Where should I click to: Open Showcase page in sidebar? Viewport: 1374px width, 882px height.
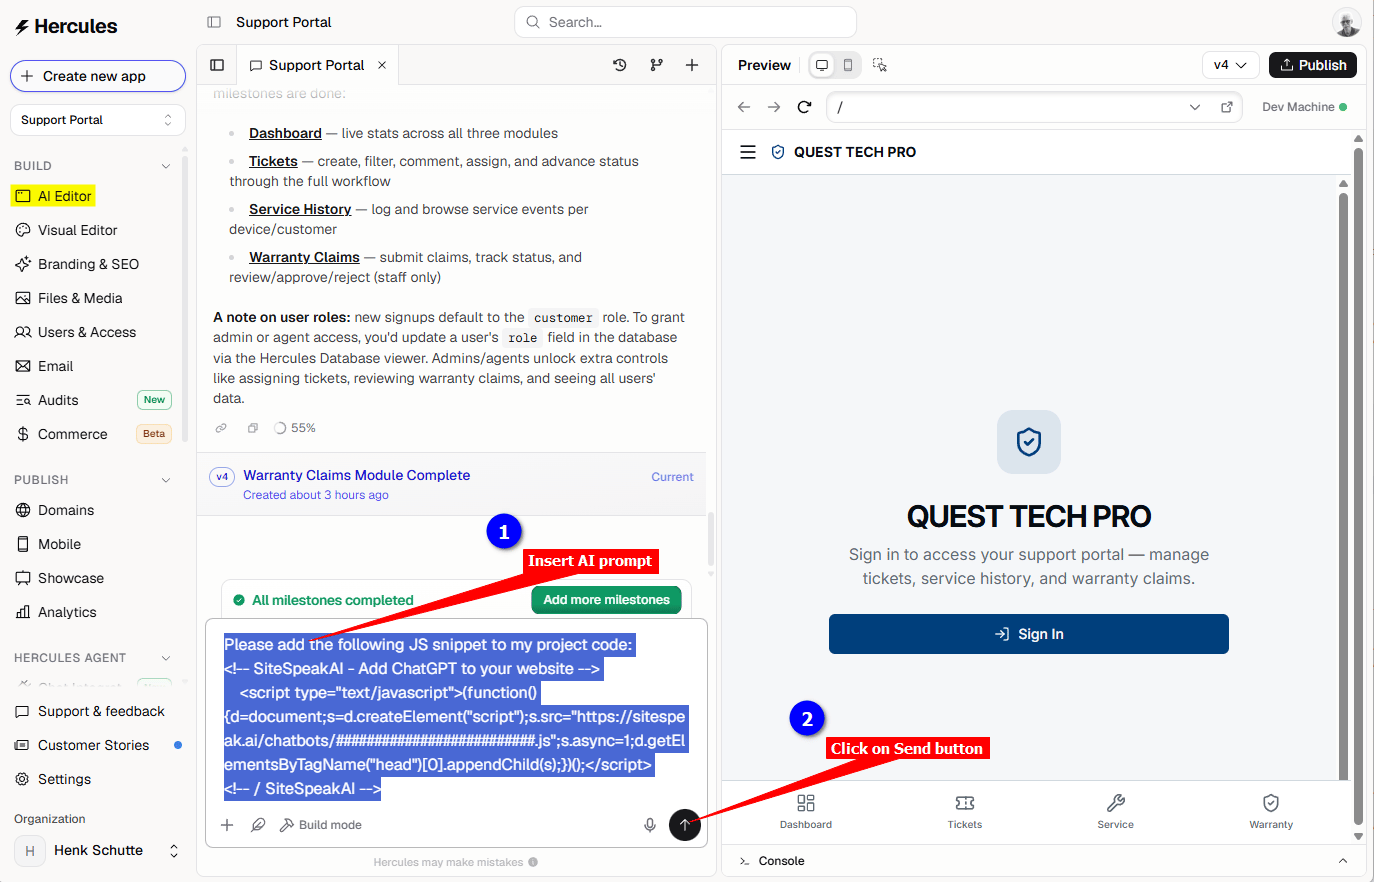[x=60, y=578]
